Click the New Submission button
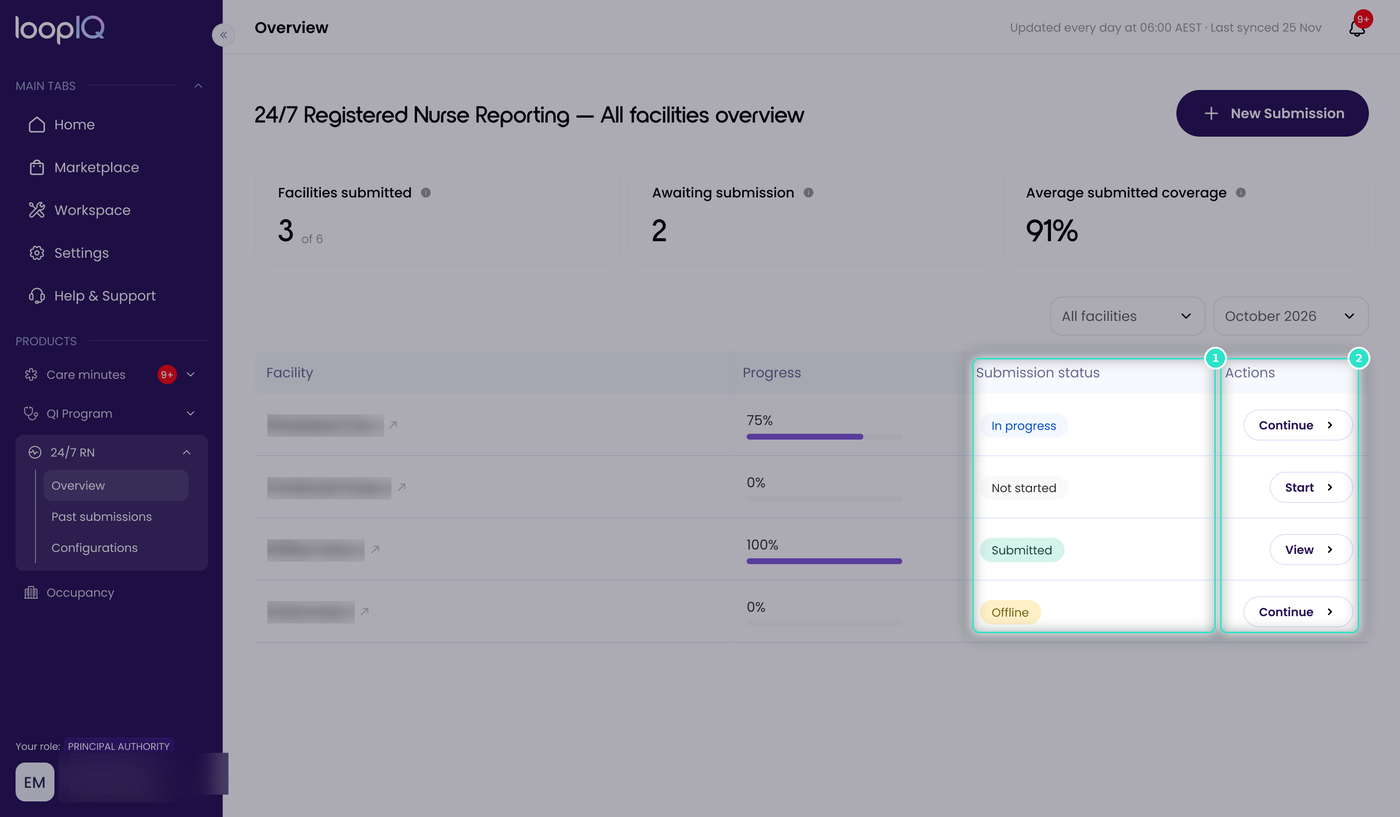The image size is (1400, 817). pos(1272,113)
